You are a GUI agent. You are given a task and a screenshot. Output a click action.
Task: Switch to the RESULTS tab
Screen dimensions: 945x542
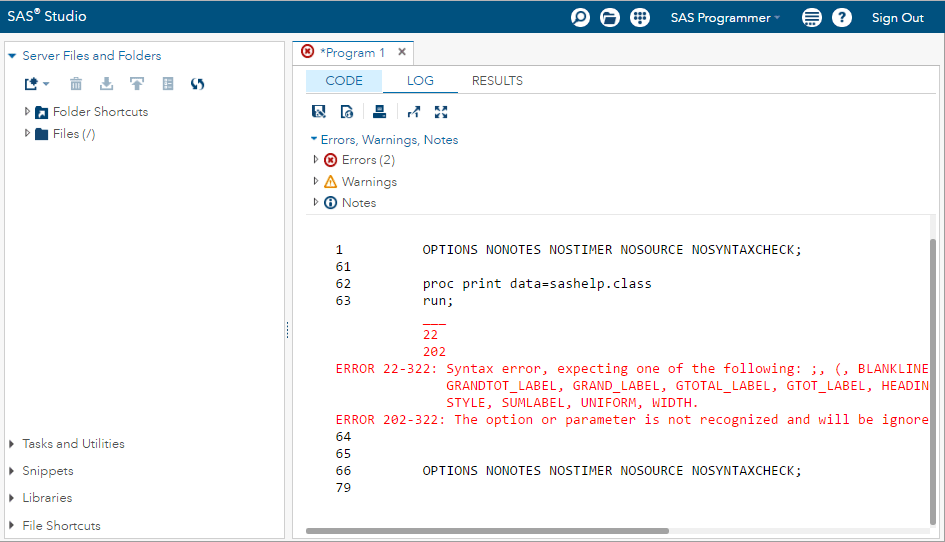coord(497,81)
